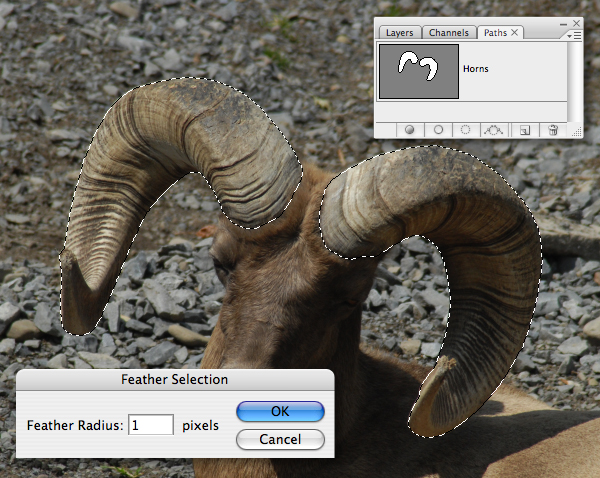Select the Horns path name
Viewport: 600px width, 478px height.
click(476, 69)
